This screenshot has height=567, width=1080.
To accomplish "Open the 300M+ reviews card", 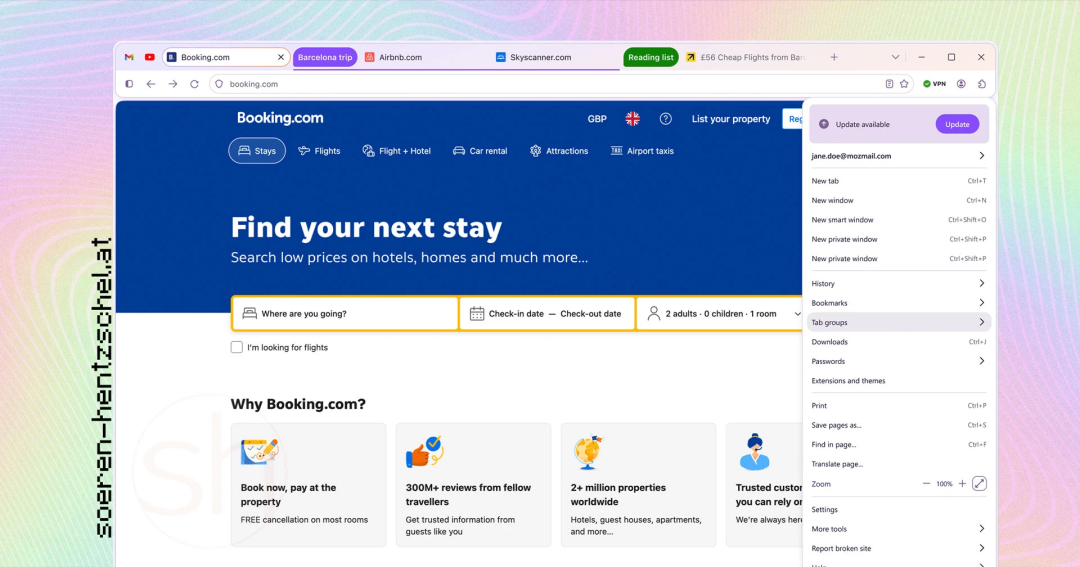I will [473, 485].
